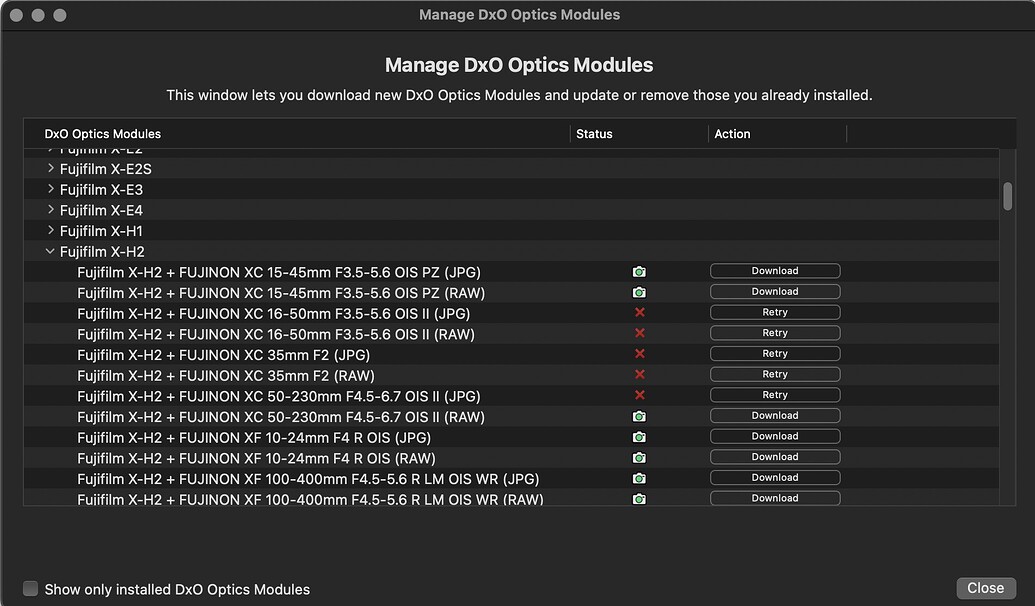Viewport: 1035px width, 606px height.
Task: Retry XC 16-50mm OIS II (RAW) download
Action: coord(775,333)
